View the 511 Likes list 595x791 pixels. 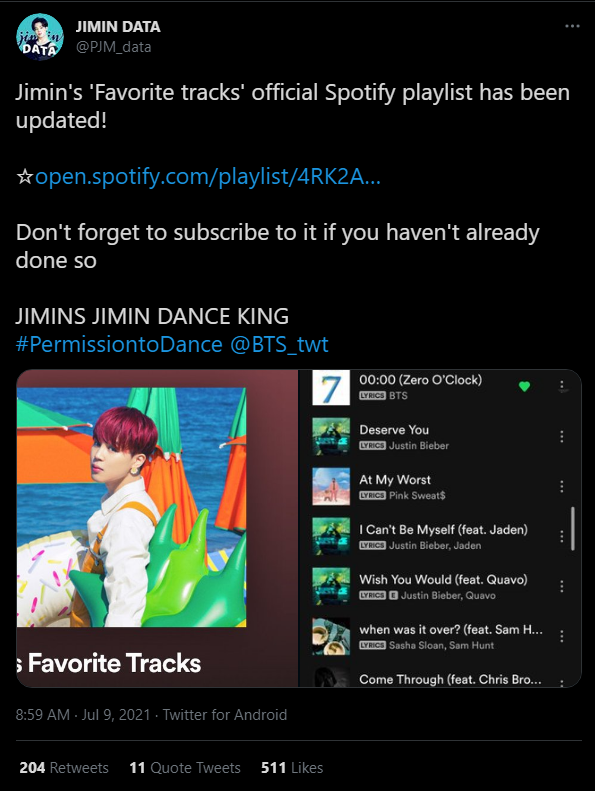(x=292, y=768)
